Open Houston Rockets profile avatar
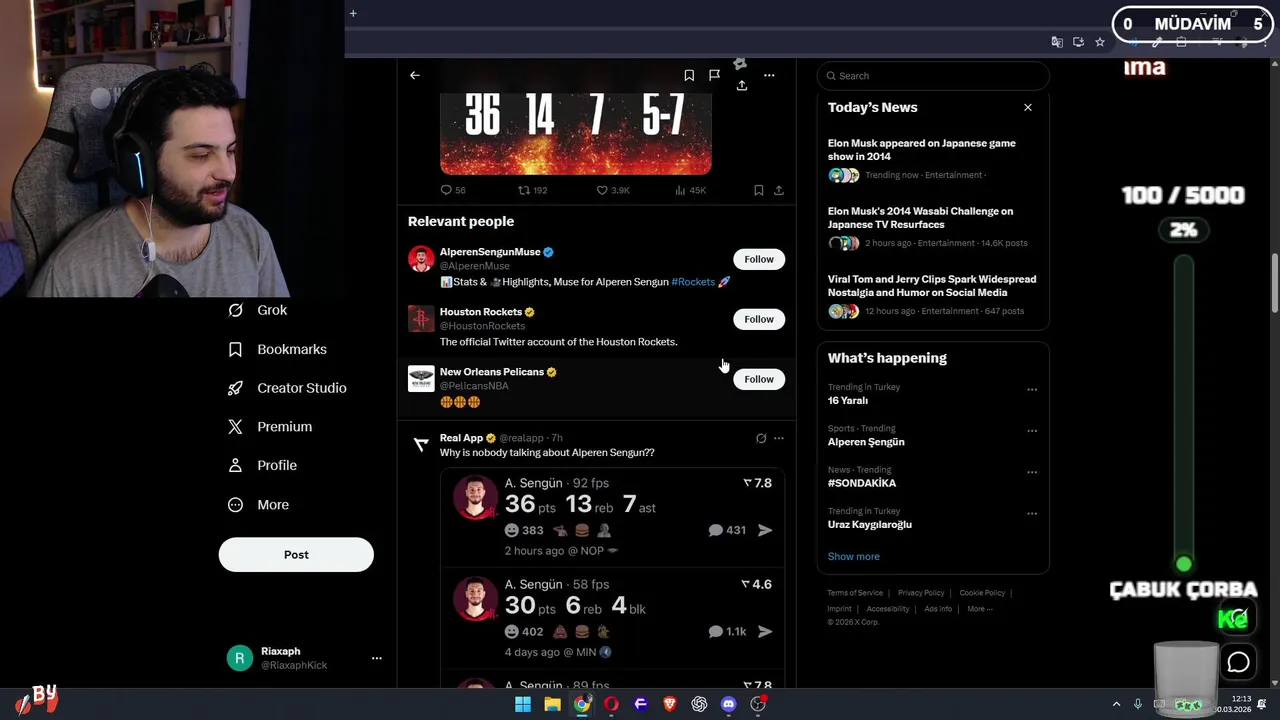Screen dimensions: 1280x720 coord(421,318)
